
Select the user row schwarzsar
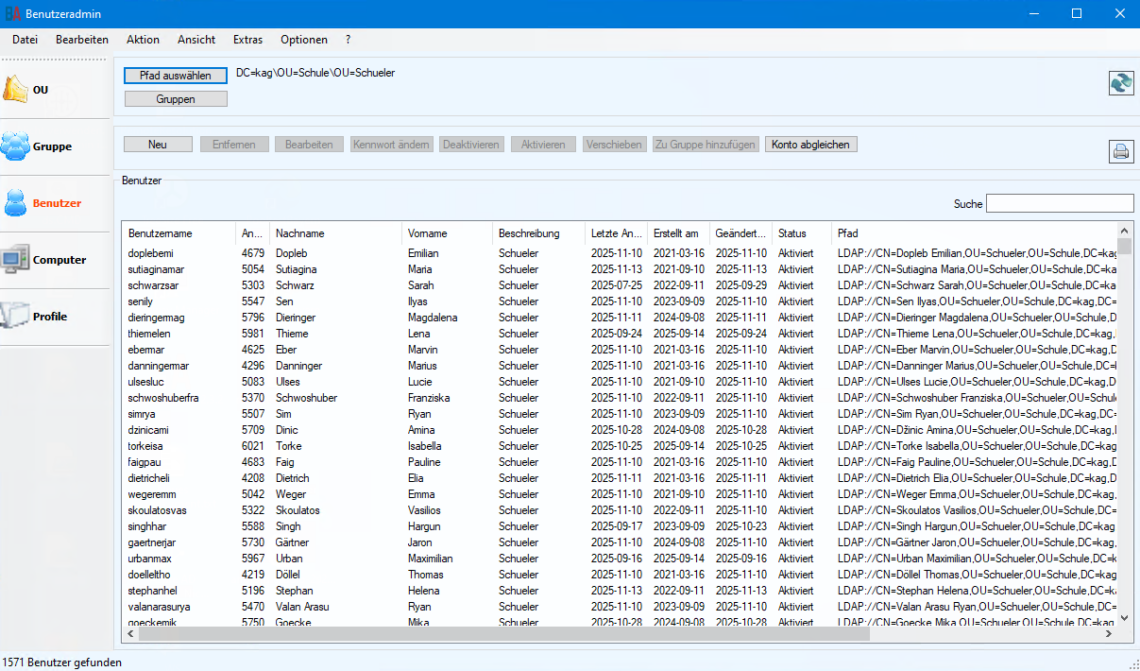tap(155, 285)
